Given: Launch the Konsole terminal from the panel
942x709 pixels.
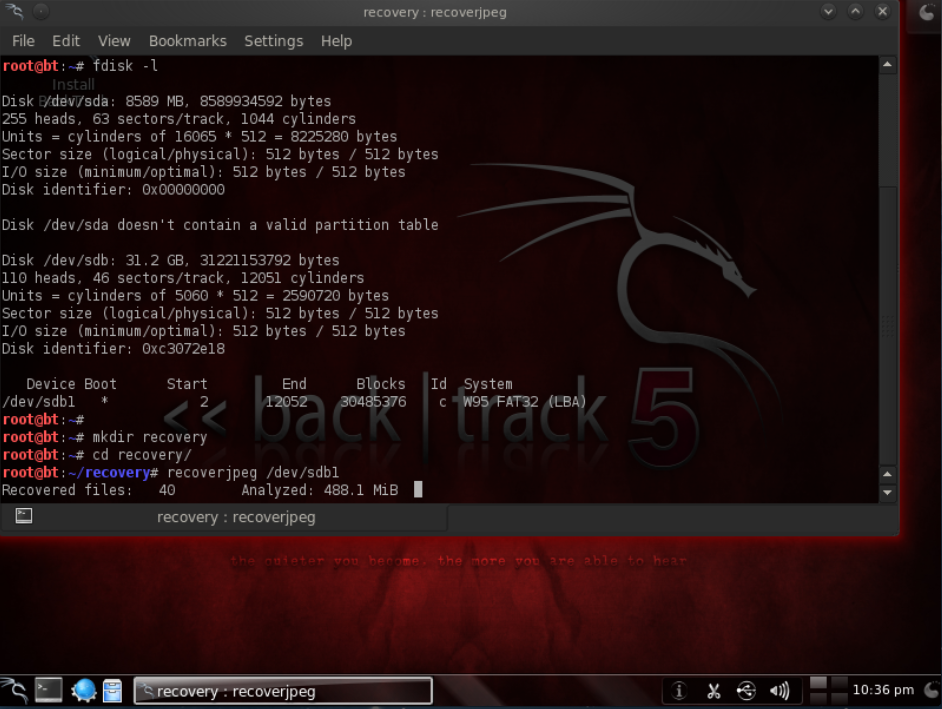Looking at the screenshot, I should [x=48, y=690].
